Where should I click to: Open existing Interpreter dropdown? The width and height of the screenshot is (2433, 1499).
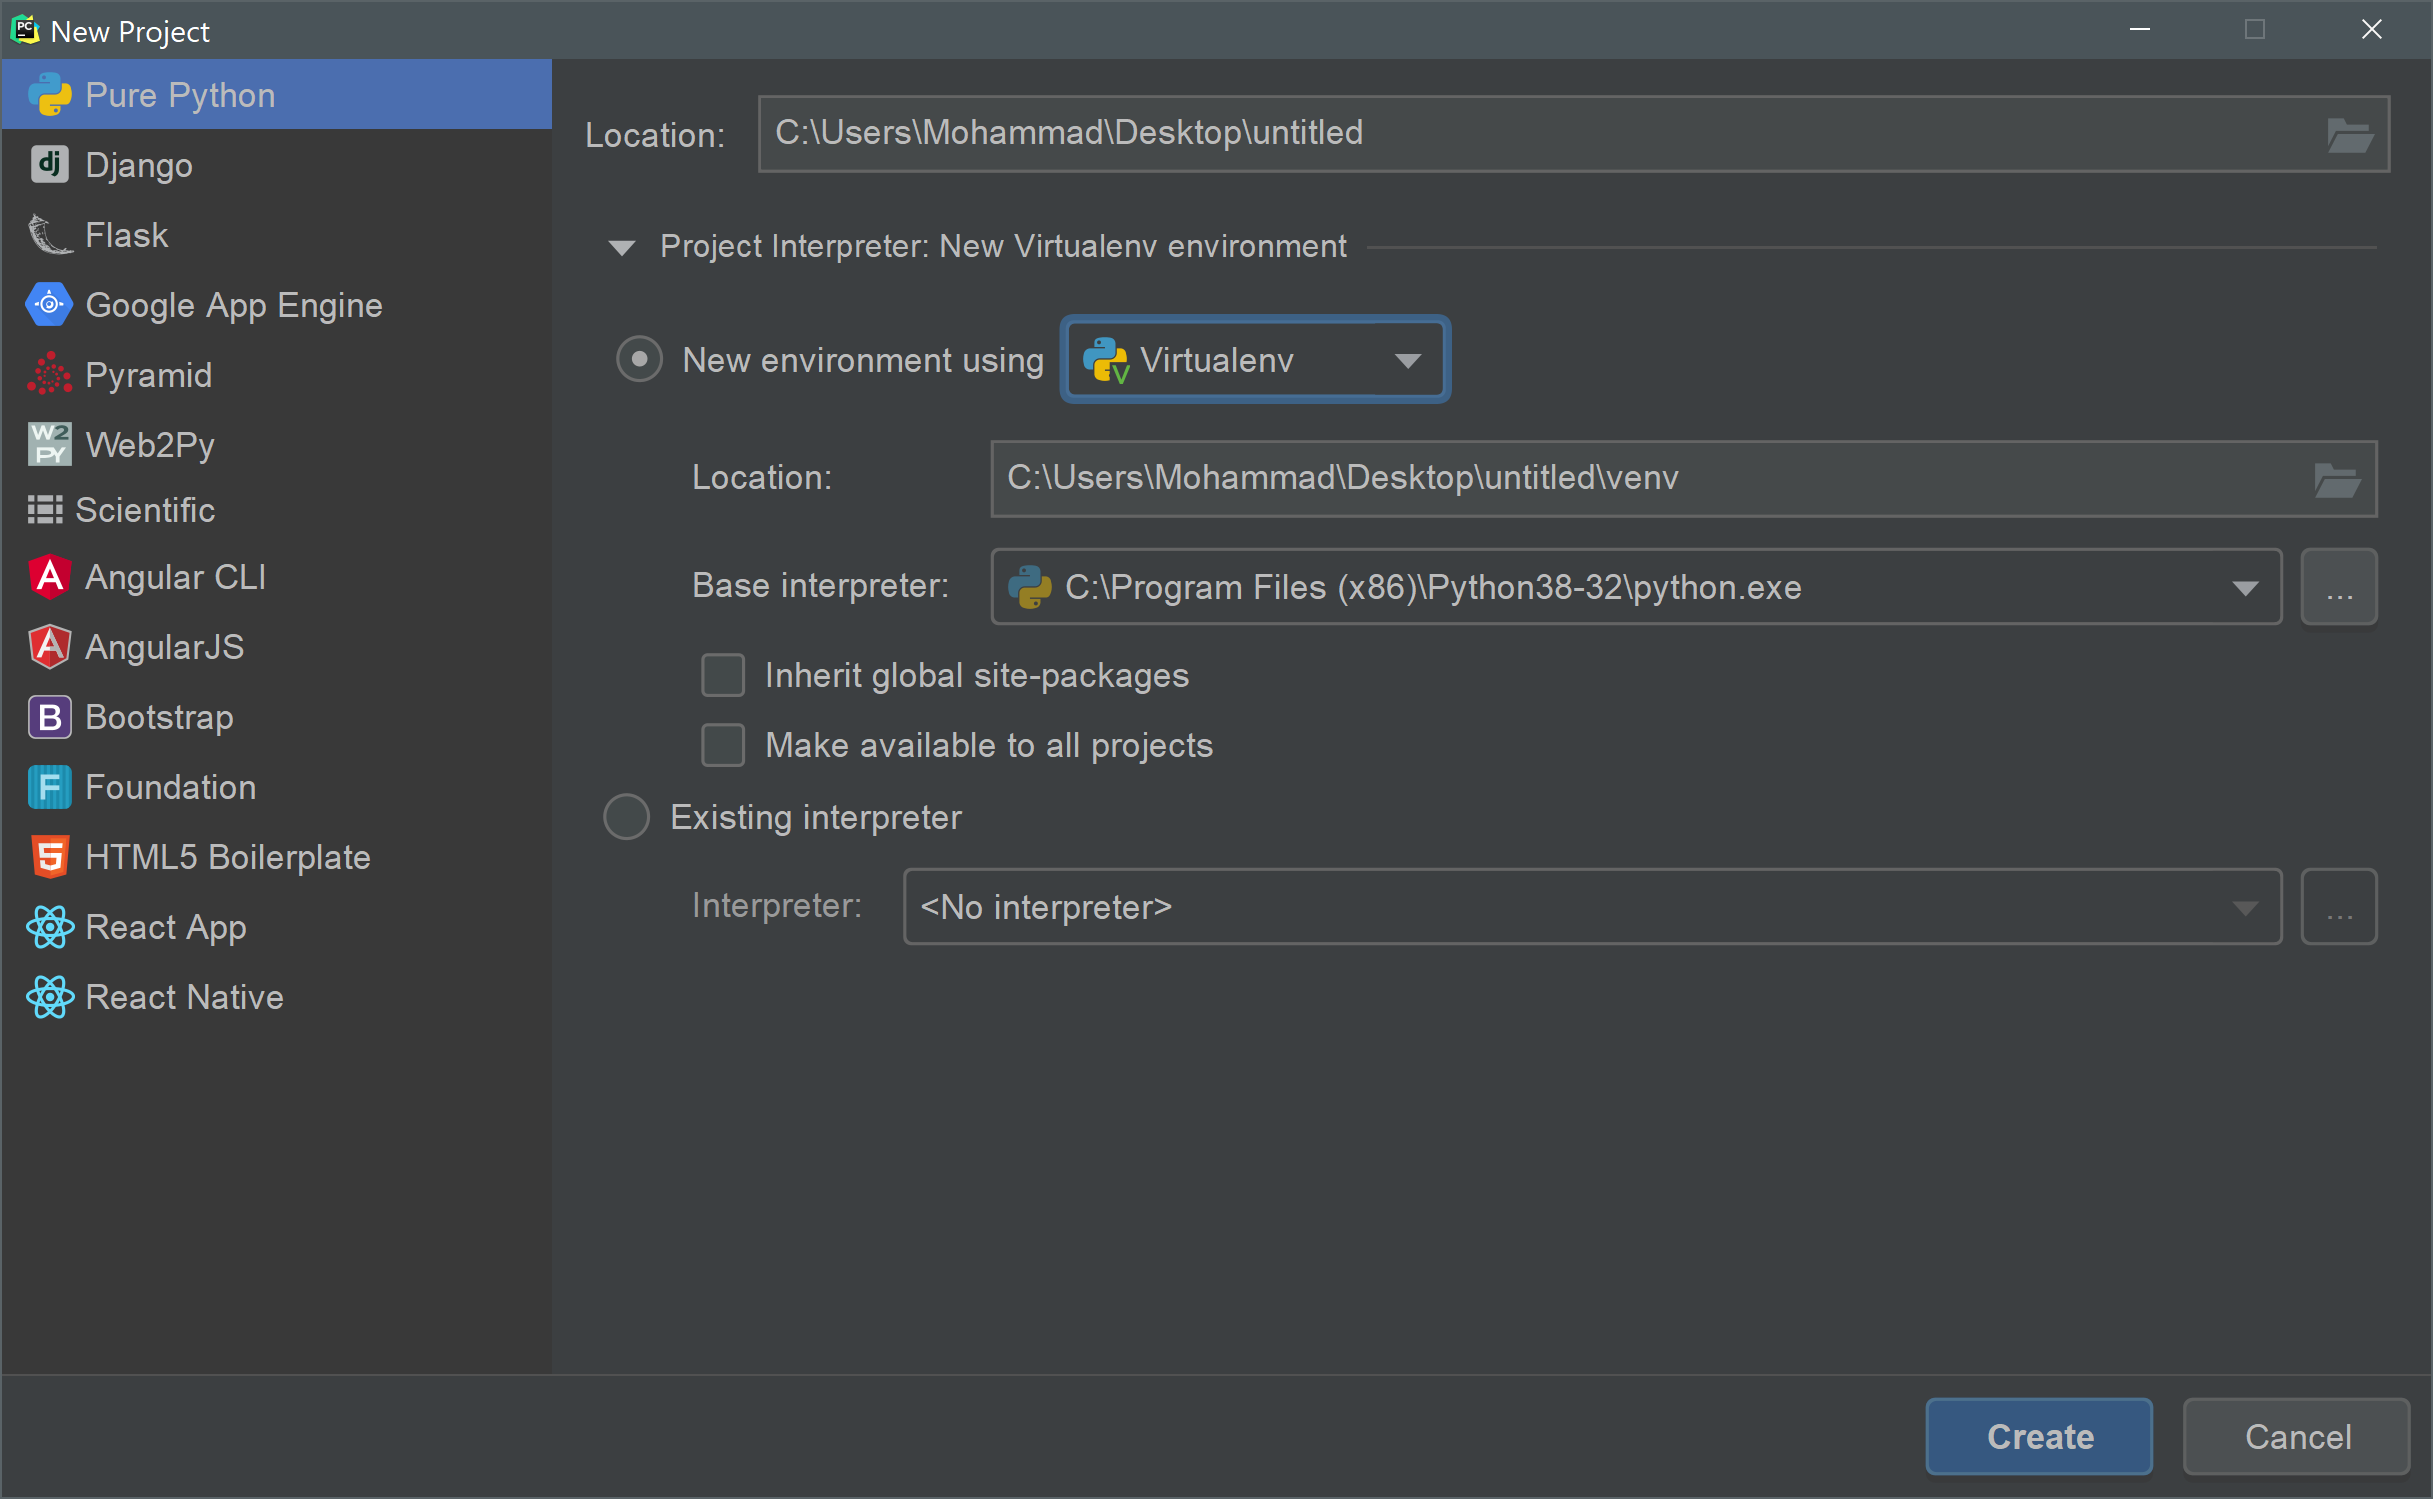click(x=1592, y=907)
